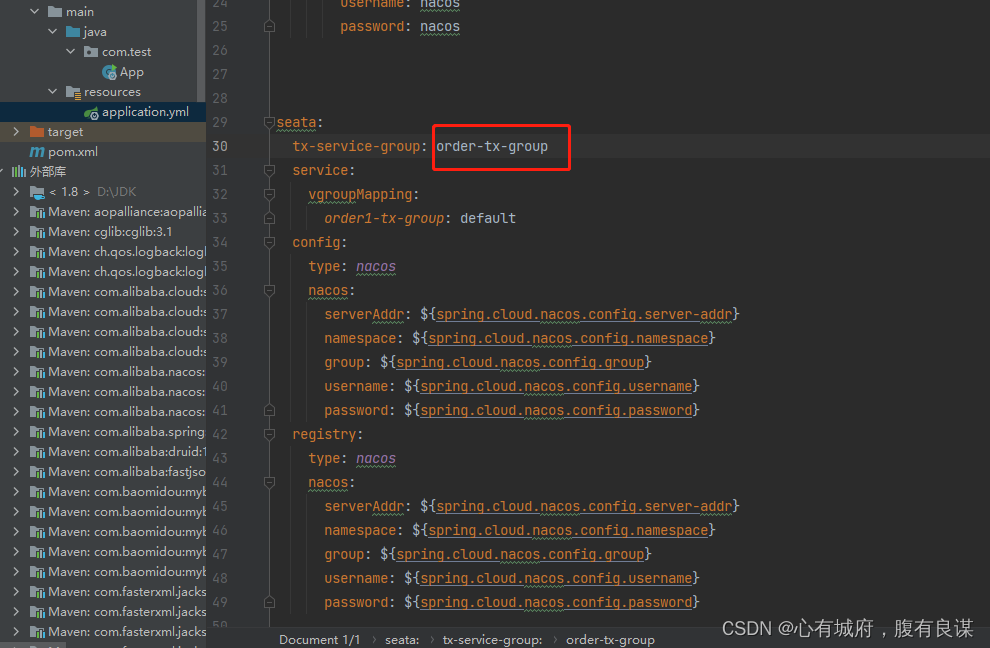Click the application.yml Spring file icon
This screenshot has height=648, width=990.
(92, 112)
